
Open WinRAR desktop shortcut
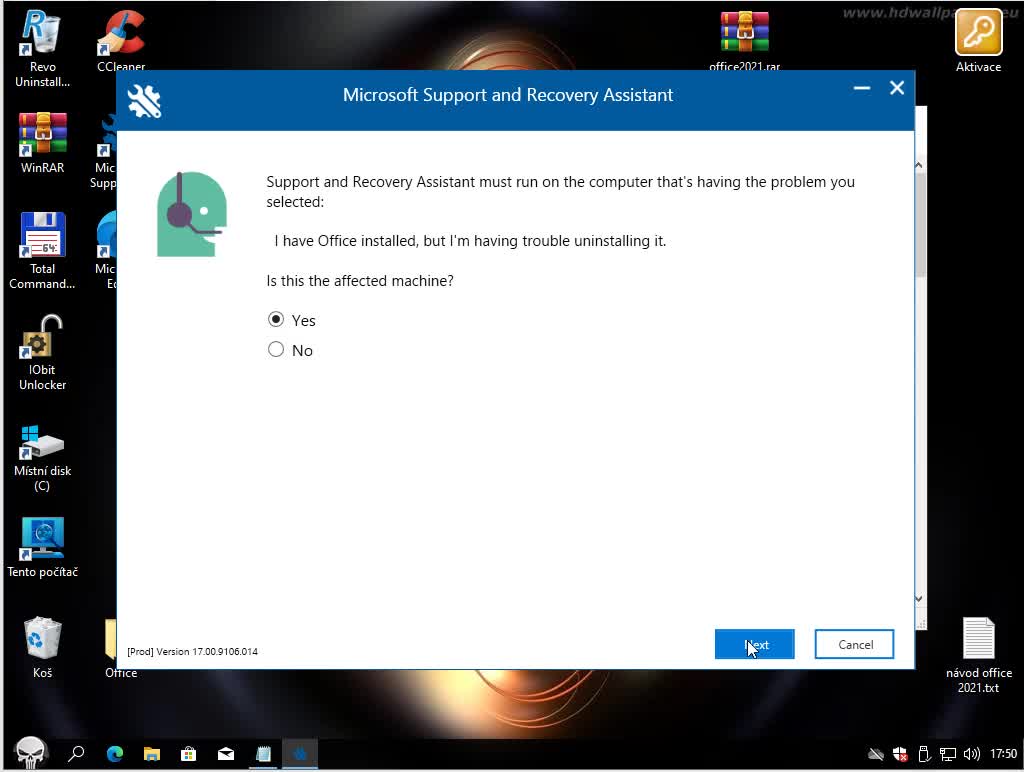(42, 143)
